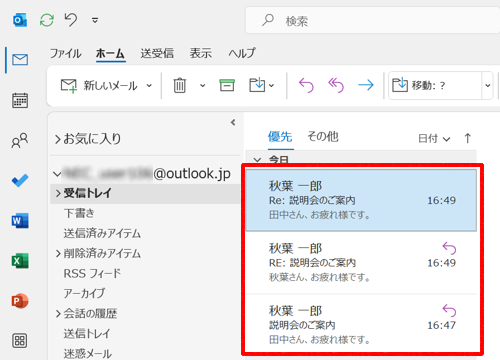Open the 新しいメール dropdown arrow
Viewport: 500px width, 360px height.
[149, 86]
